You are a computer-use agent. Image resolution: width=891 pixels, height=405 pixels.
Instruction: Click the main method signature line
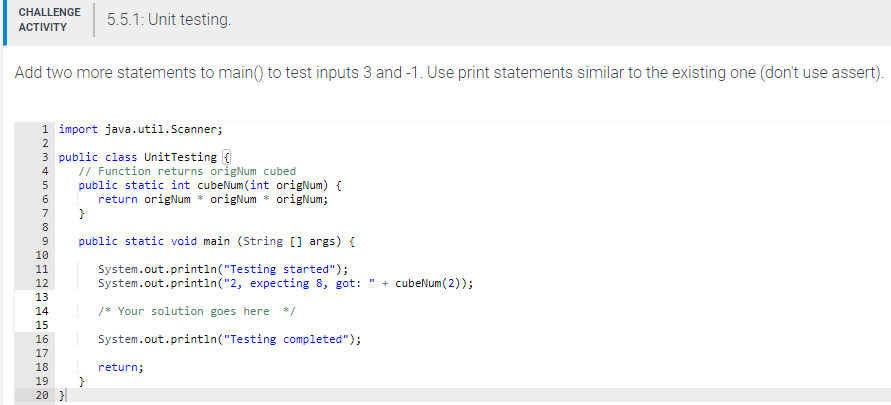[x=216, y=241]
